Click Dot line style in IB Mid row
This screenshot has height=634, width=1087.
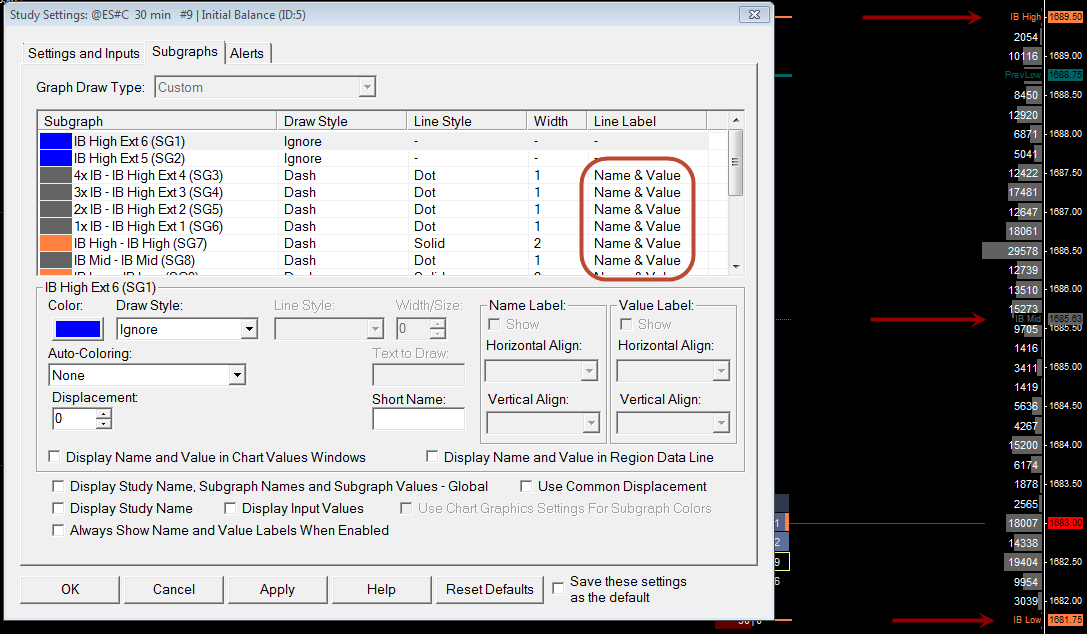click(425, 261)
